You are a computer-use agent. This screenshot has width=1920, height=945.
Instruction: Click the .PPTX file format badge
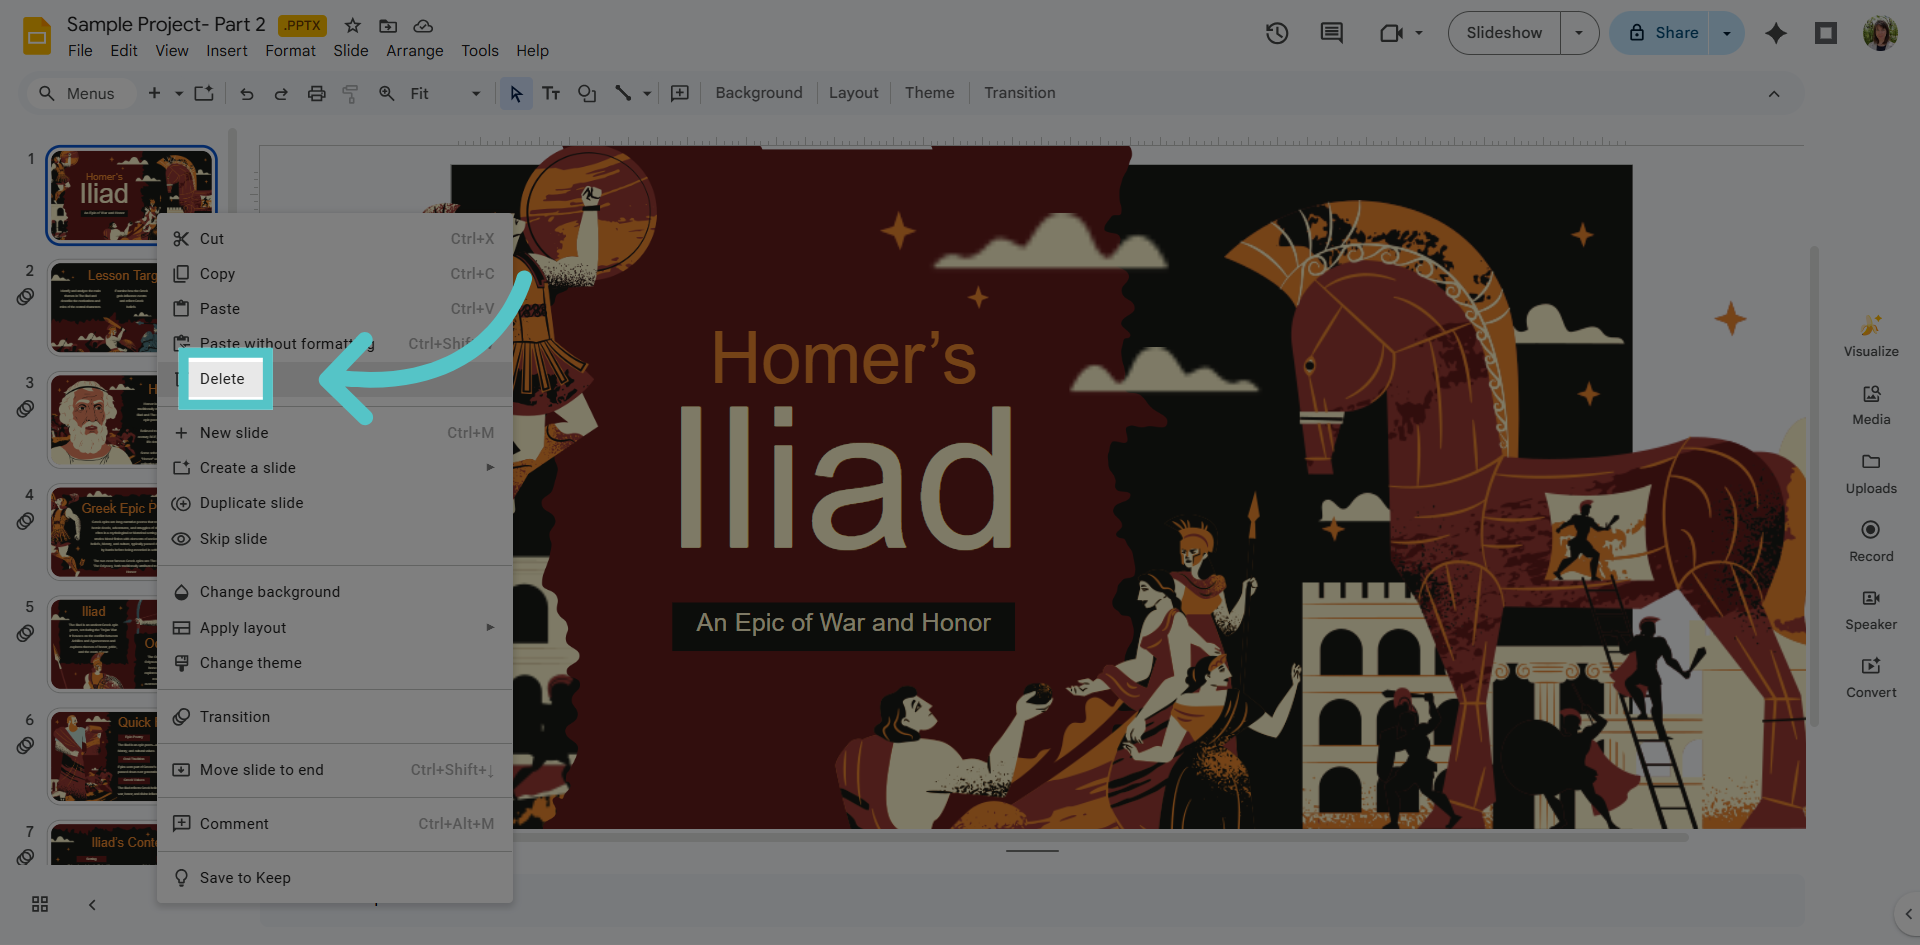click(302, 26)
